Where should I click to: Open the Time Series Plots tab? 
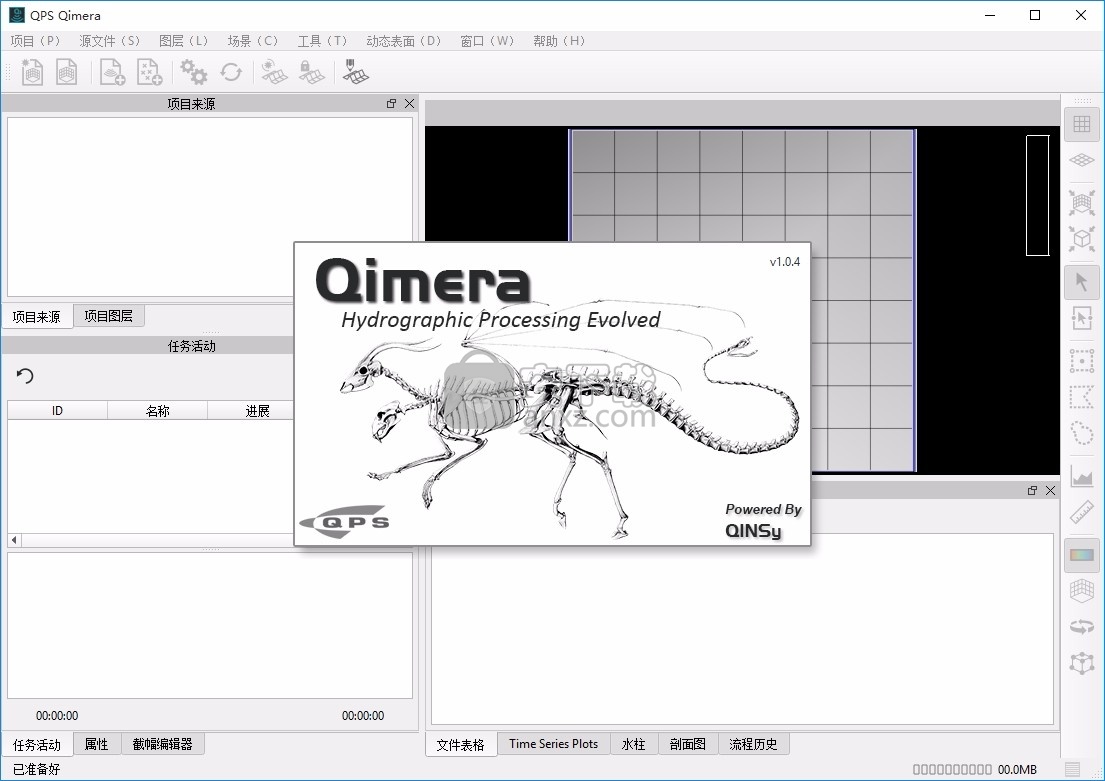point(553,744)
